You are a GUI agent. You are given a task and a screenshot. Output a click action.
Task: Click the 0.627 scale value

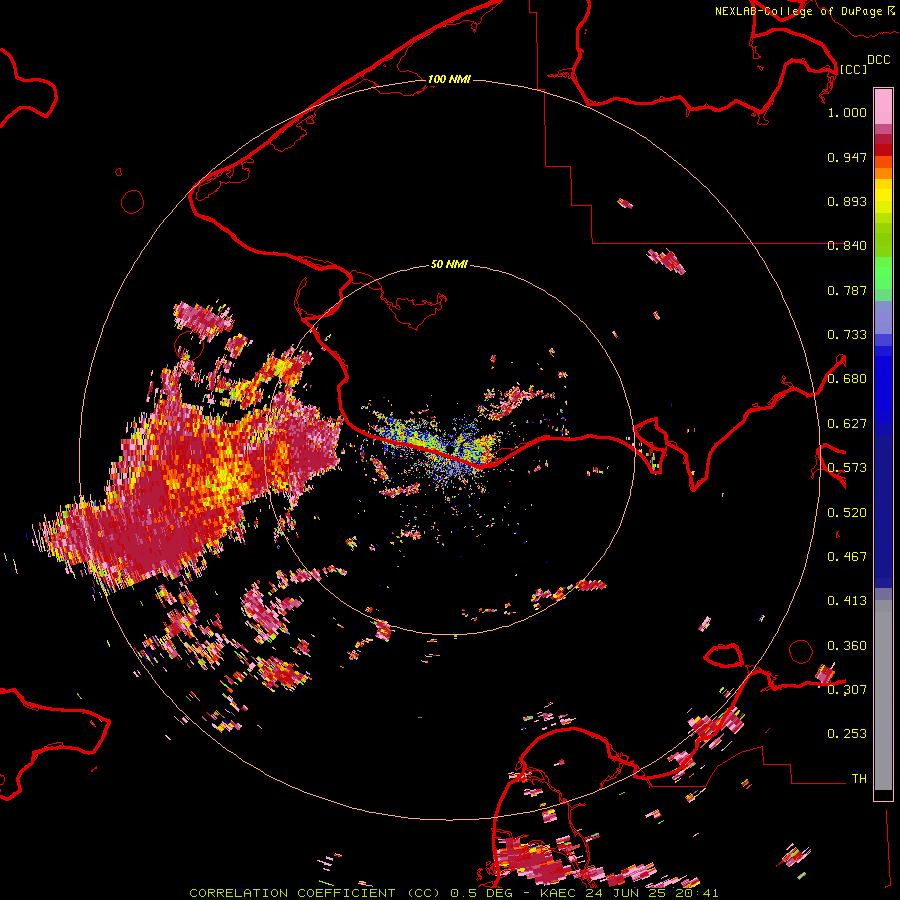[x=847, y=424]
